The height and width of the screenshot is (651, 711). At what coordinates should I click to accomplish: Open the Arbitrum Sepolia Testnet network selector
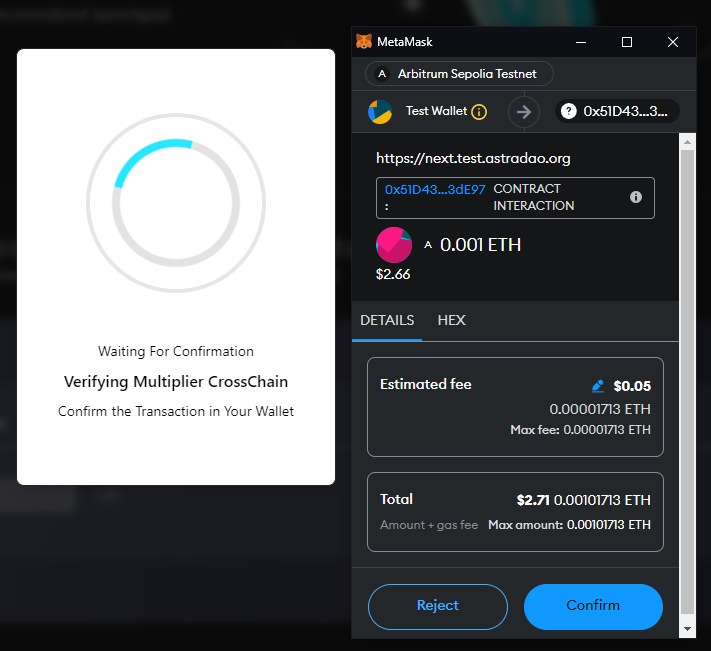tap(459, 73)
